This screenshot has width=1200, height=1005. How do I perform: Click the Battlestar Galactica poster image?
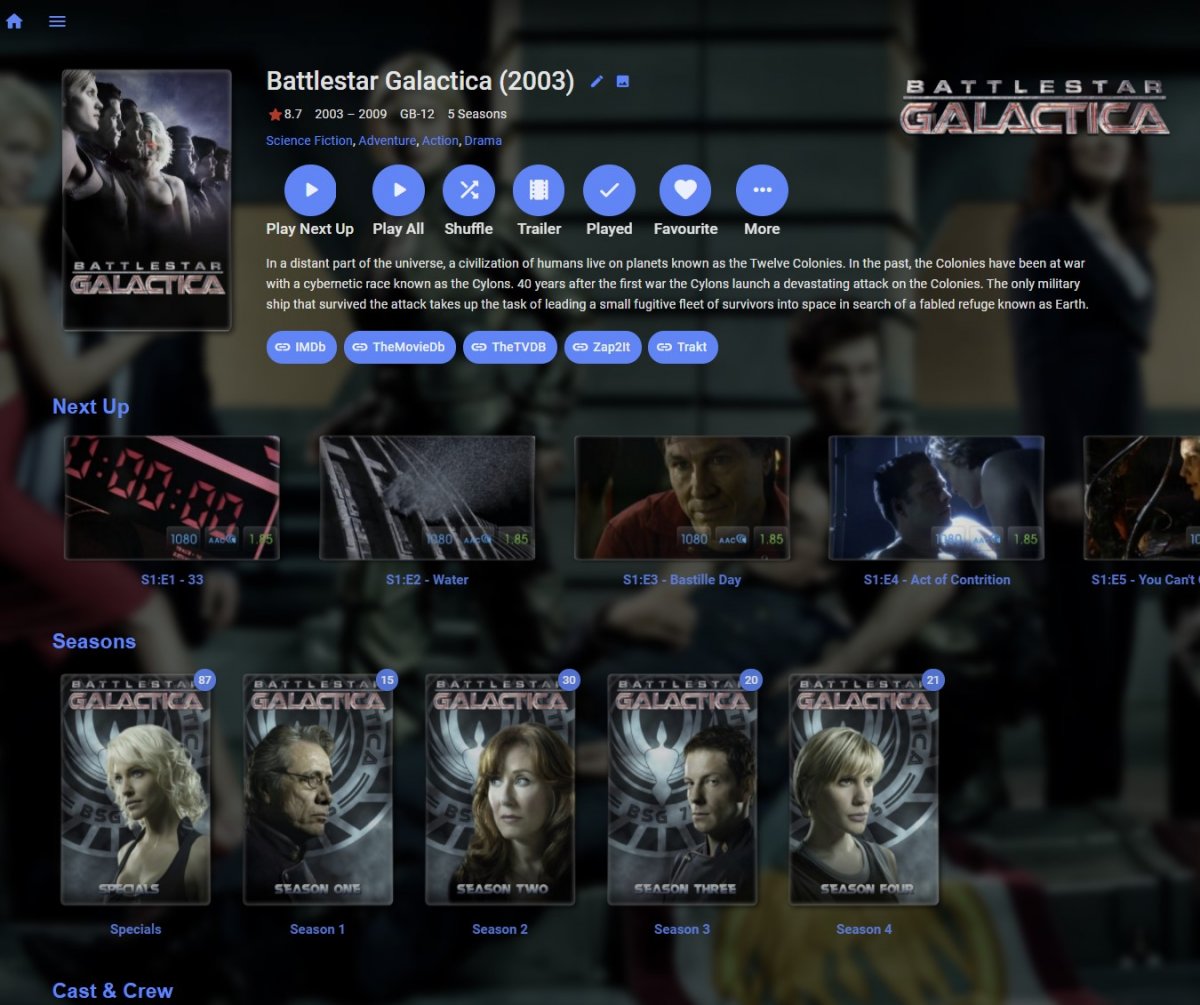pos(147,199)
